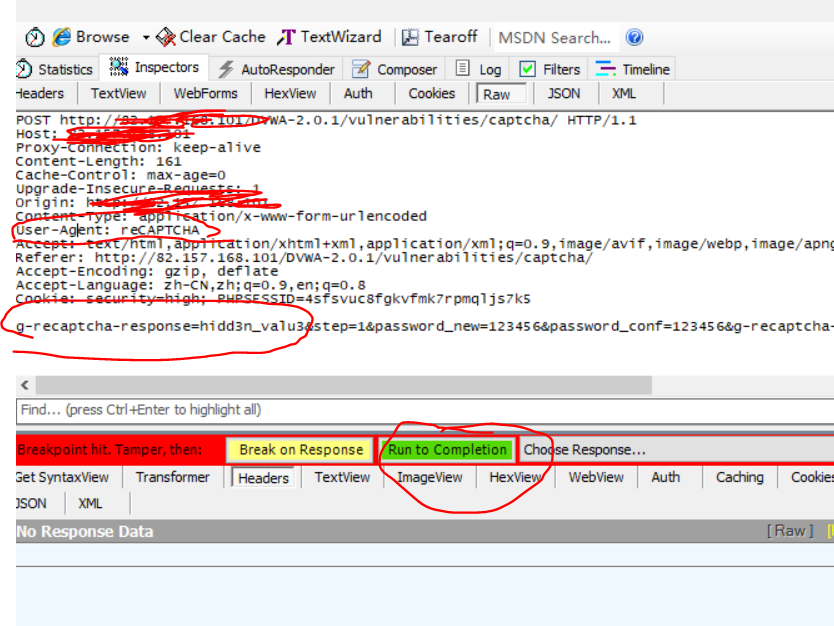Open the Get SyntaxView tab
Screen dimensions: 834x626
tap(62, 478)
